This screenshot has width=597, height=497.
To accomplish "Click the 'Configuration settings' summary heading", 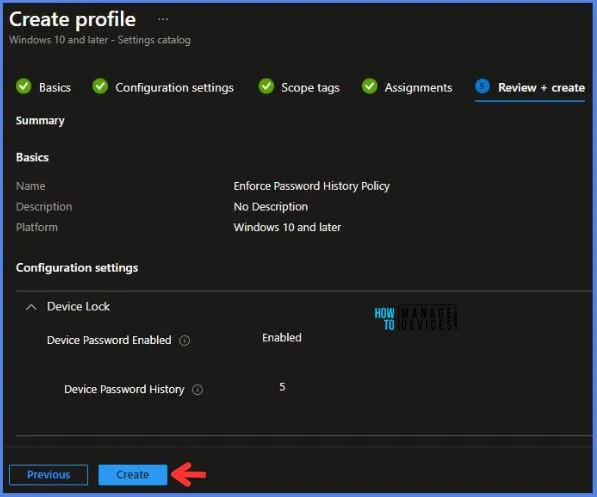I will point(77,268).
